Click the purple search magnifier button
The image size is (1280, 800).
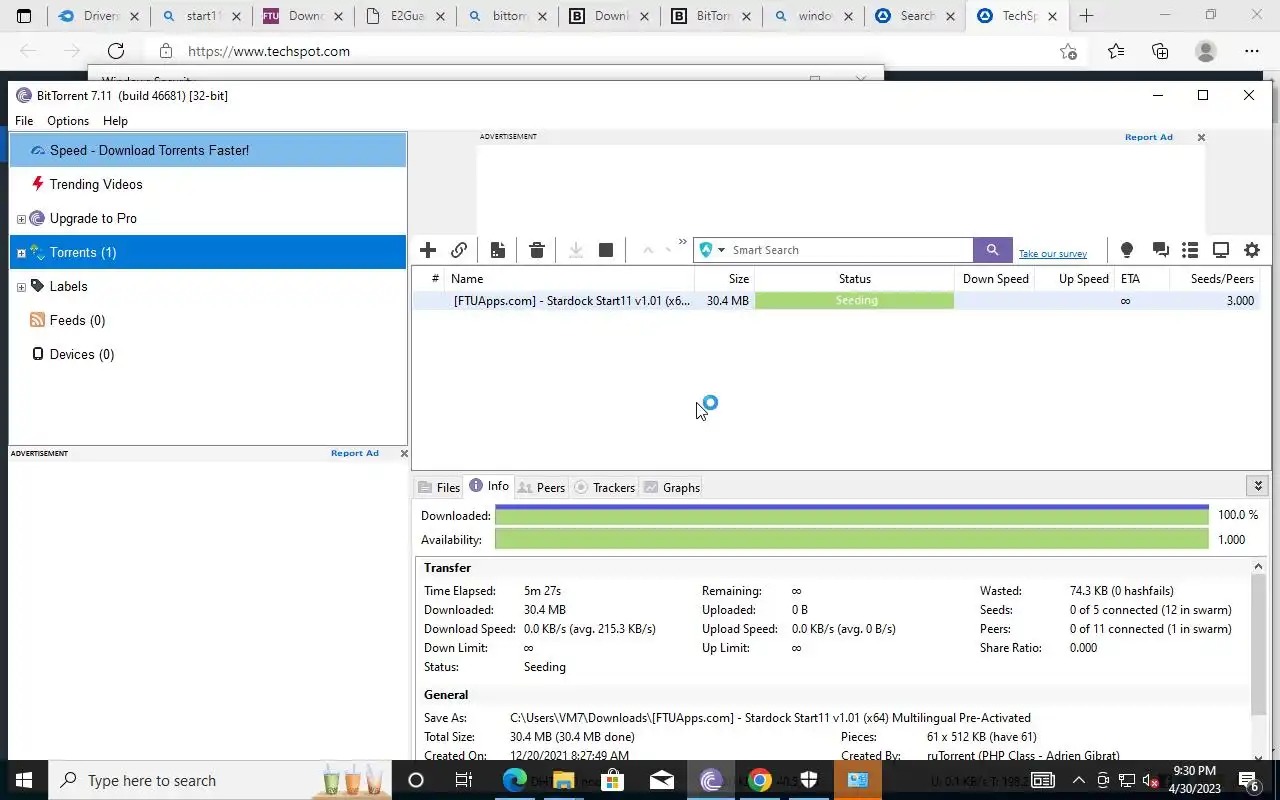click(x=992, y=250)
